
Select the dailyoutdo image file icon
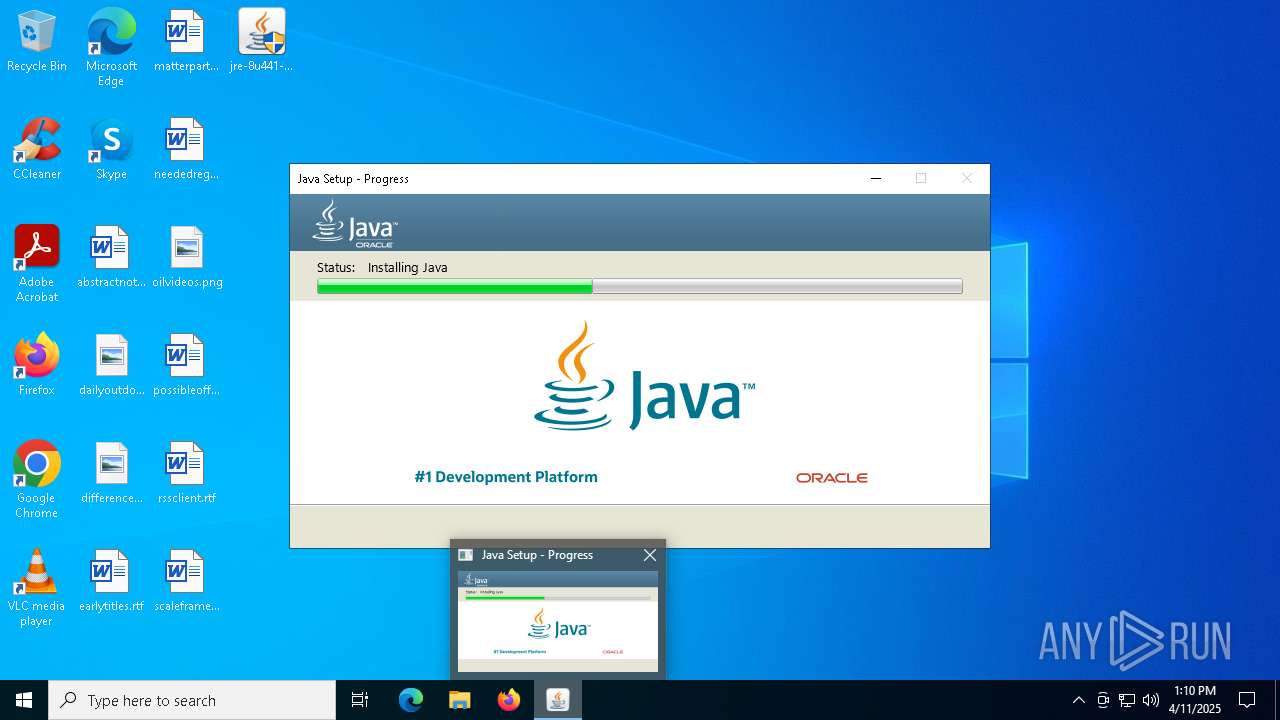click(111, 365)
